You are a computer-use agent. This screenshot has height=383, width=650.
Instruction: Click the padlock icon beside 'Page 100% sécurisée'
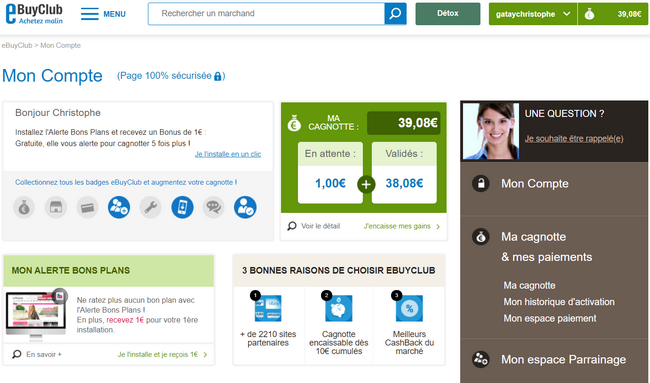click(x=217, y=76)
